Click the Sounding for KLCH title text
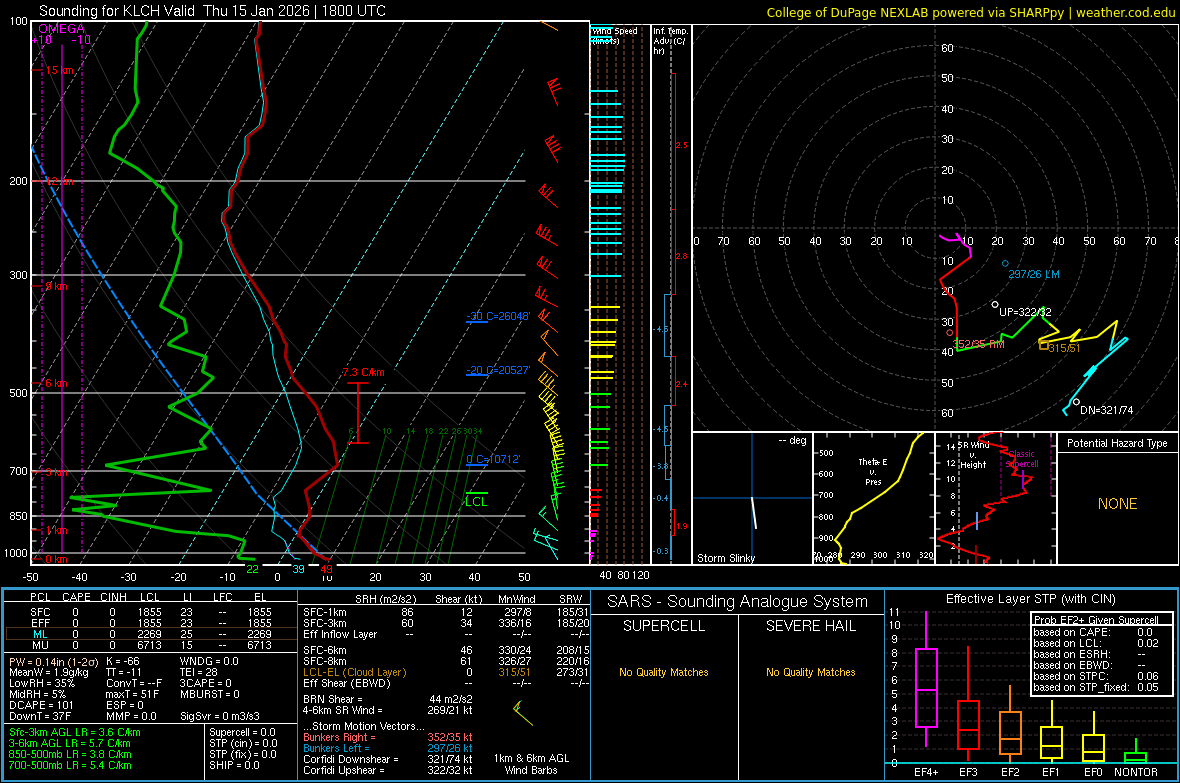The image size is (1180, 783). pos(212,11)
